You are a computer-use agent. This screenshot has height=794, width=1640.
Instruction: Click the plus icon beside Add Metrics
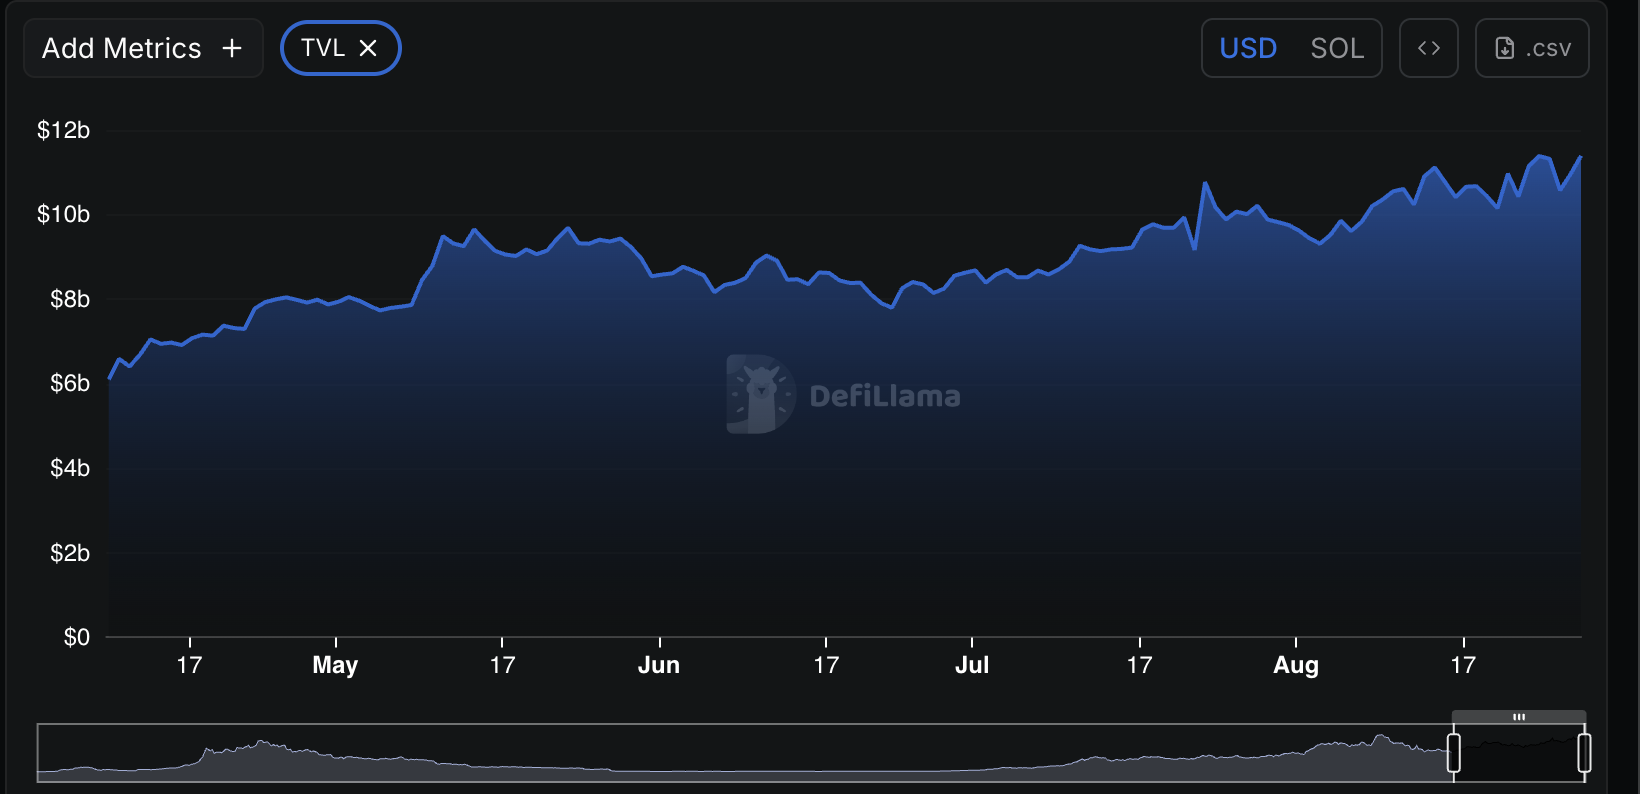click(232, 48)
